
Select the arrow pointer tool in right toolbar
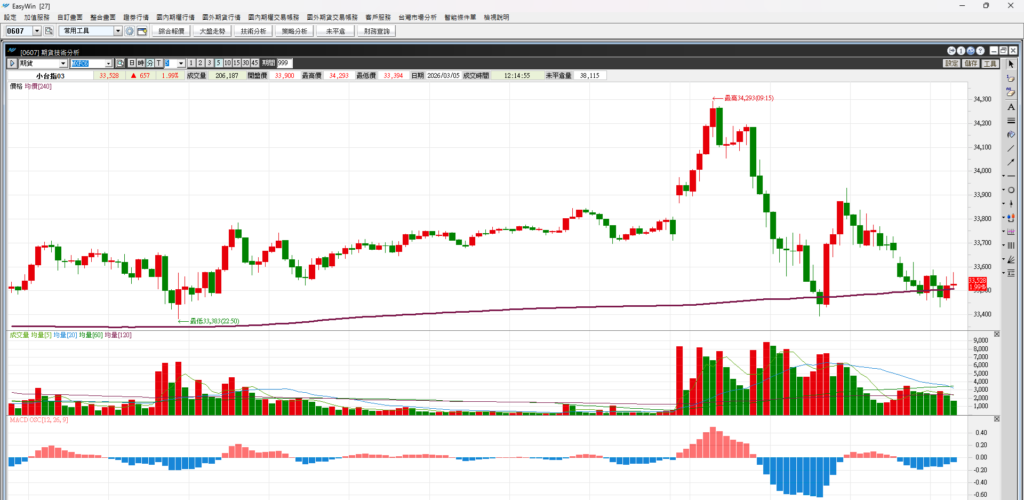pos(1011,64)
